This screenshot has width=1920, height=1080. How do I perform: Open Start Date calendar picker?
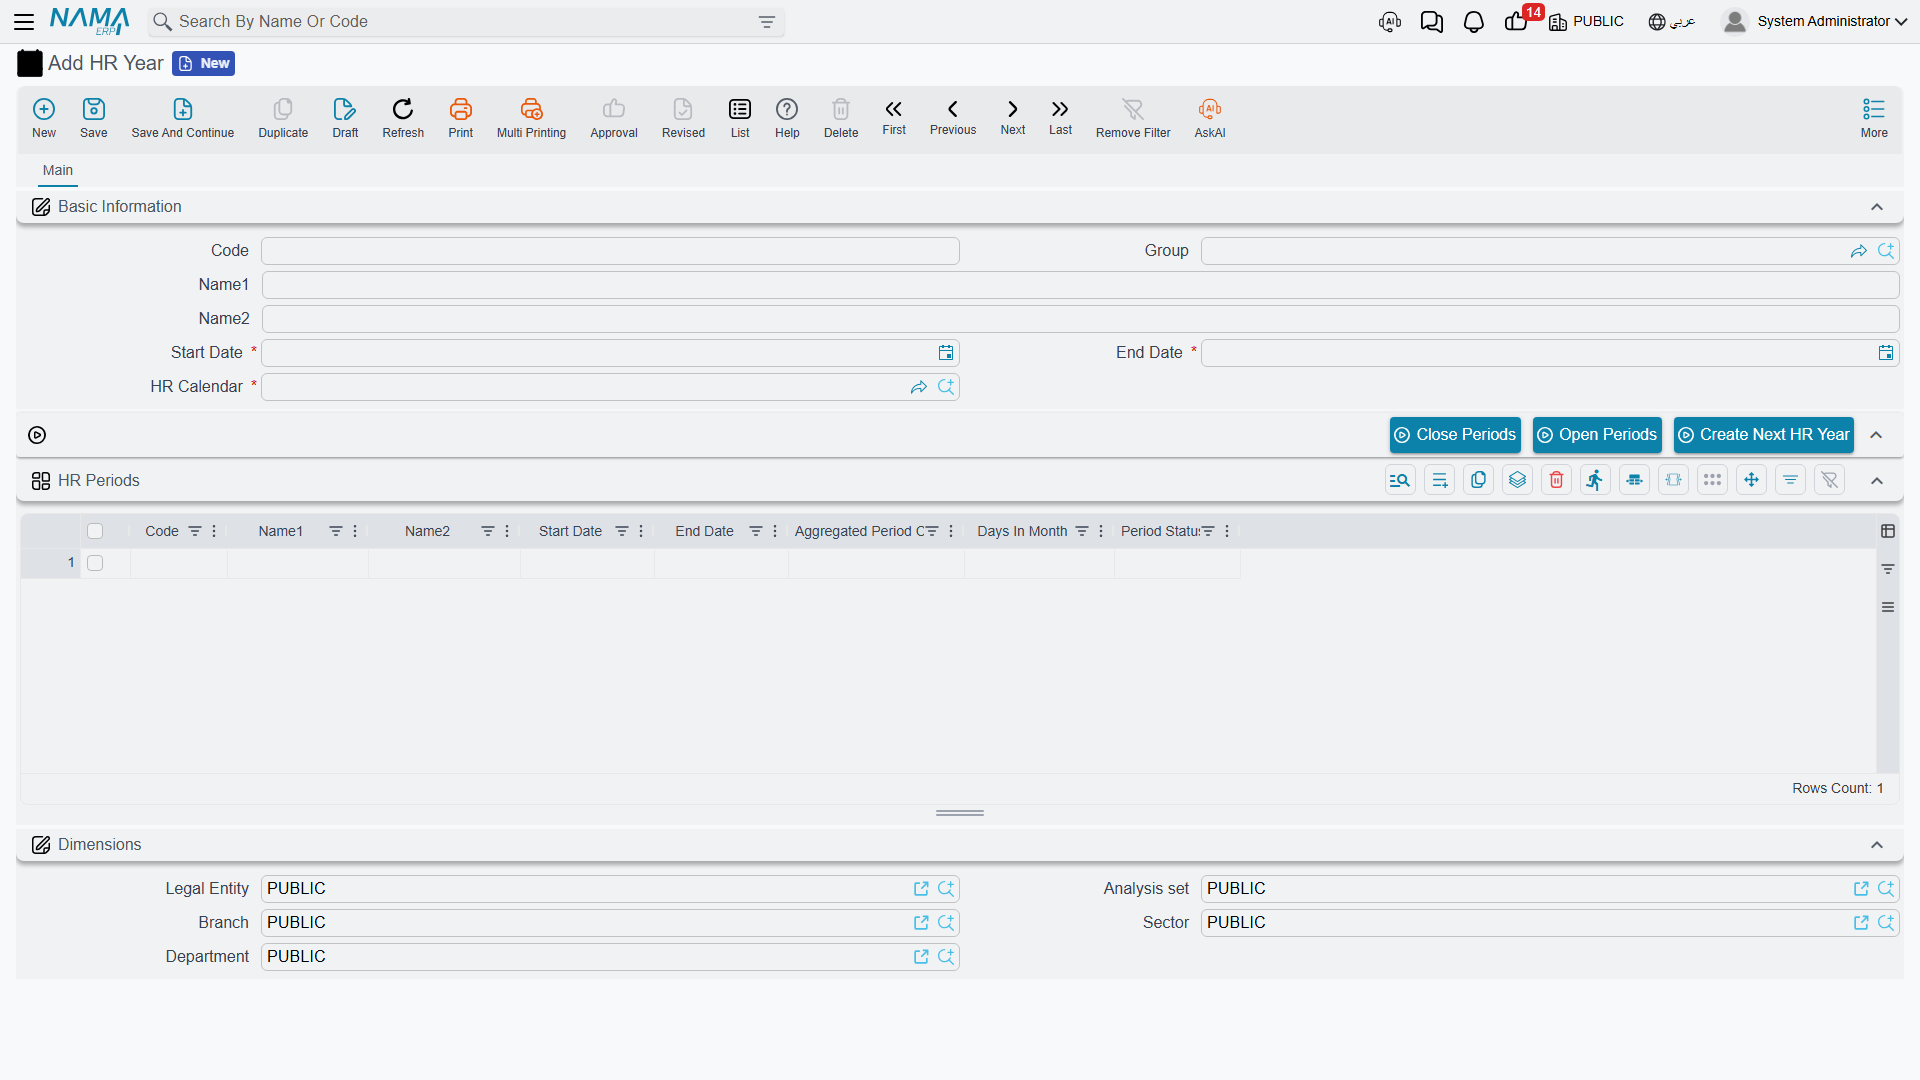pyautogui.click(x=946, y=353)
